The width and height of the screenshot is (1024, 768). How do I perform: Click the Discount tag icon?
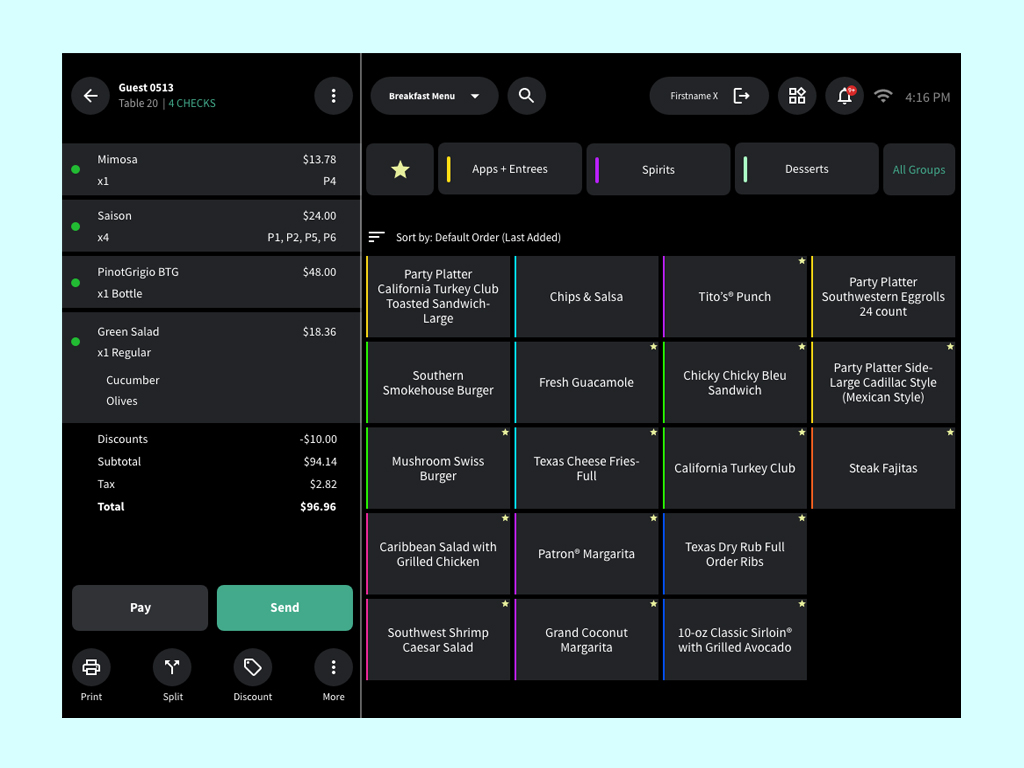(x=253, y=667)
